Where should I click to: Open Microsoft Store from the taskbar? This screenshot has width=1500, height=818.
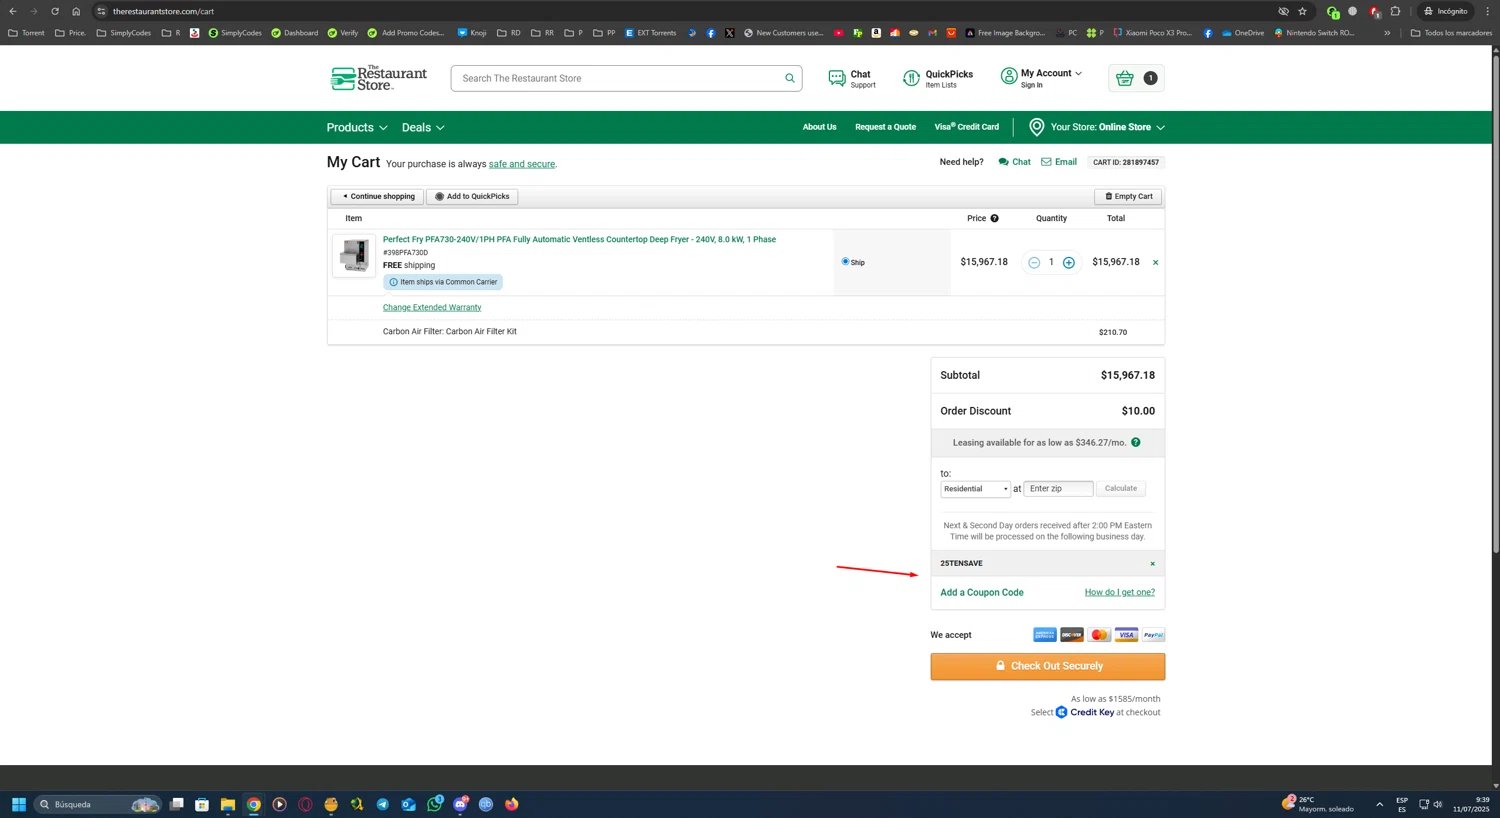202,804
